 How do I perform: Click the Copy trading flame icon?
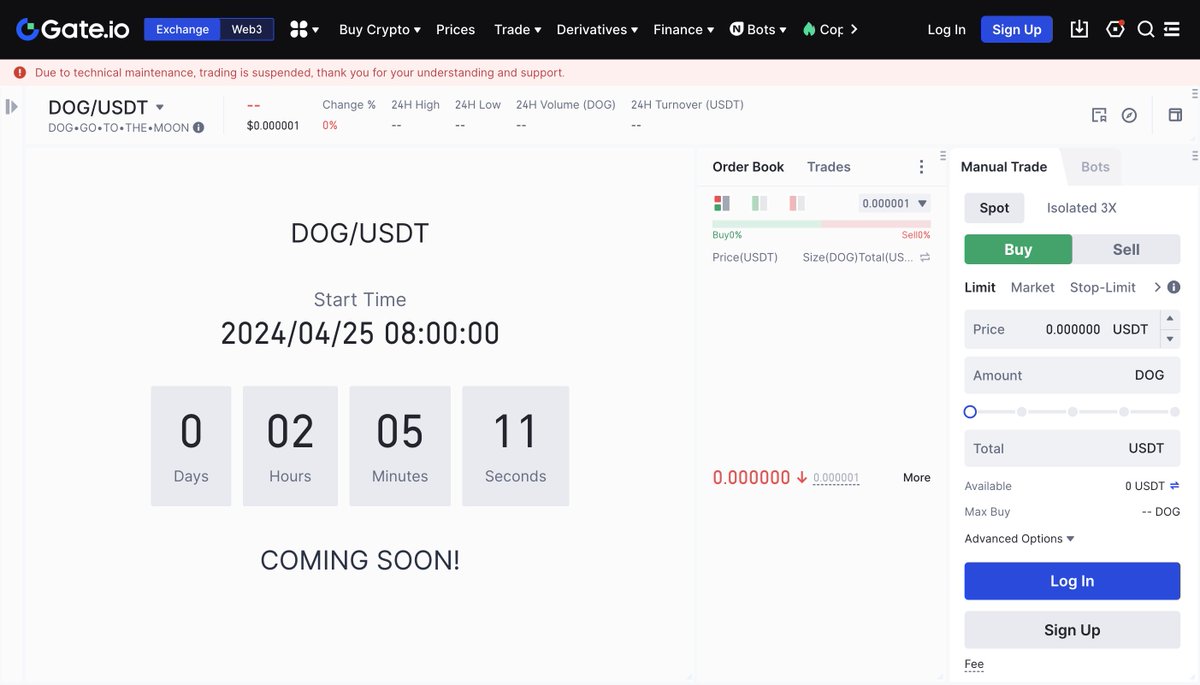point(809,29)
